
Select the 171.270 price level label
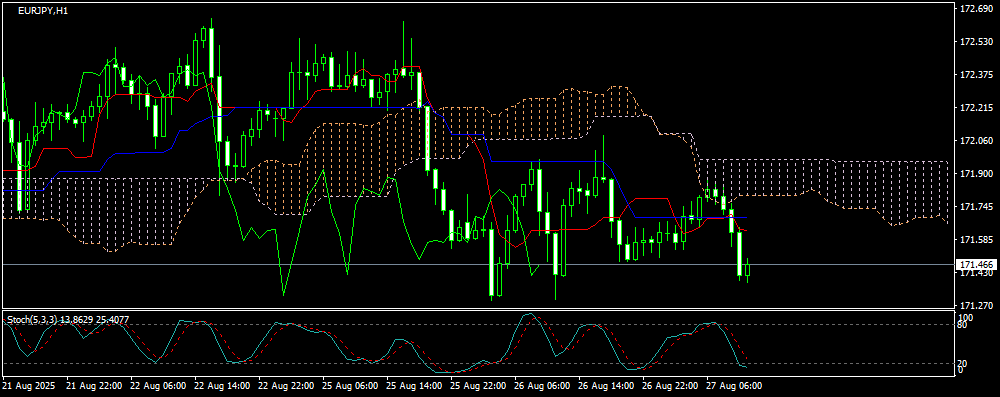(977, 306)
